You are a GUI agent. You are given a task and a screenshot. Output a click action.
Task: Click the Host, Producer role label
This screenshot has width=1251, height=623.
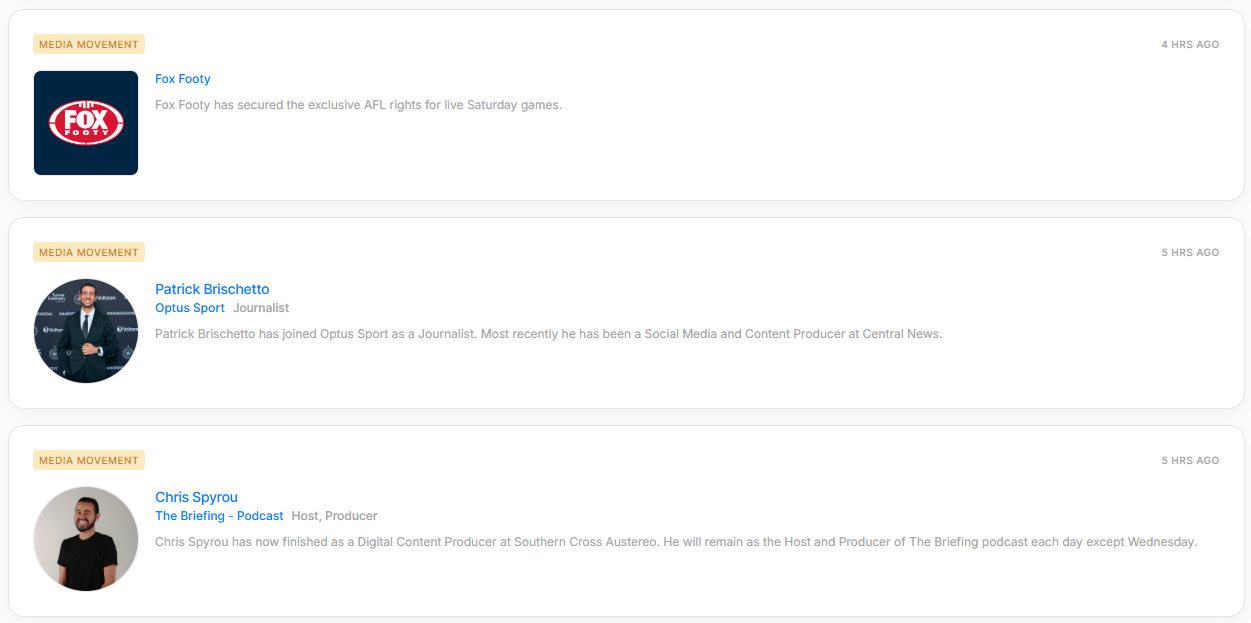click(x=334, y=516)
